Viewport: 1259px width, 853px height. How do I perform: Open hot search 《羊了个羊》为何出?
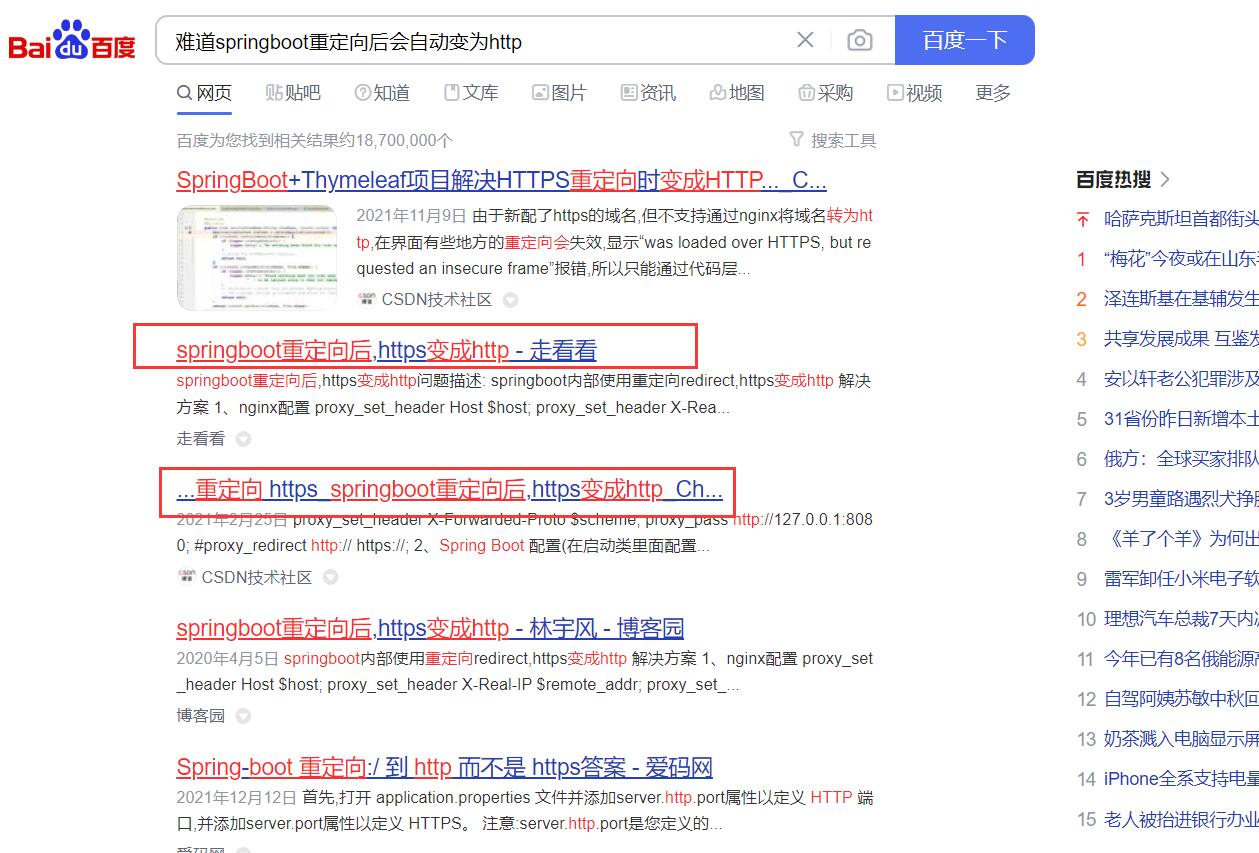(1180, 539)
